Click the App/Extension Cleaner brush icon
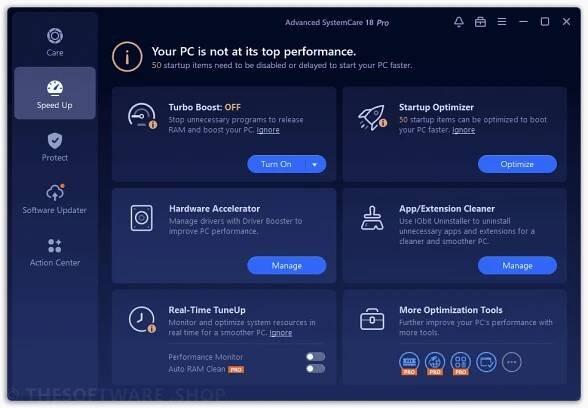Screen dimensions: 588x408 point(372,218)
